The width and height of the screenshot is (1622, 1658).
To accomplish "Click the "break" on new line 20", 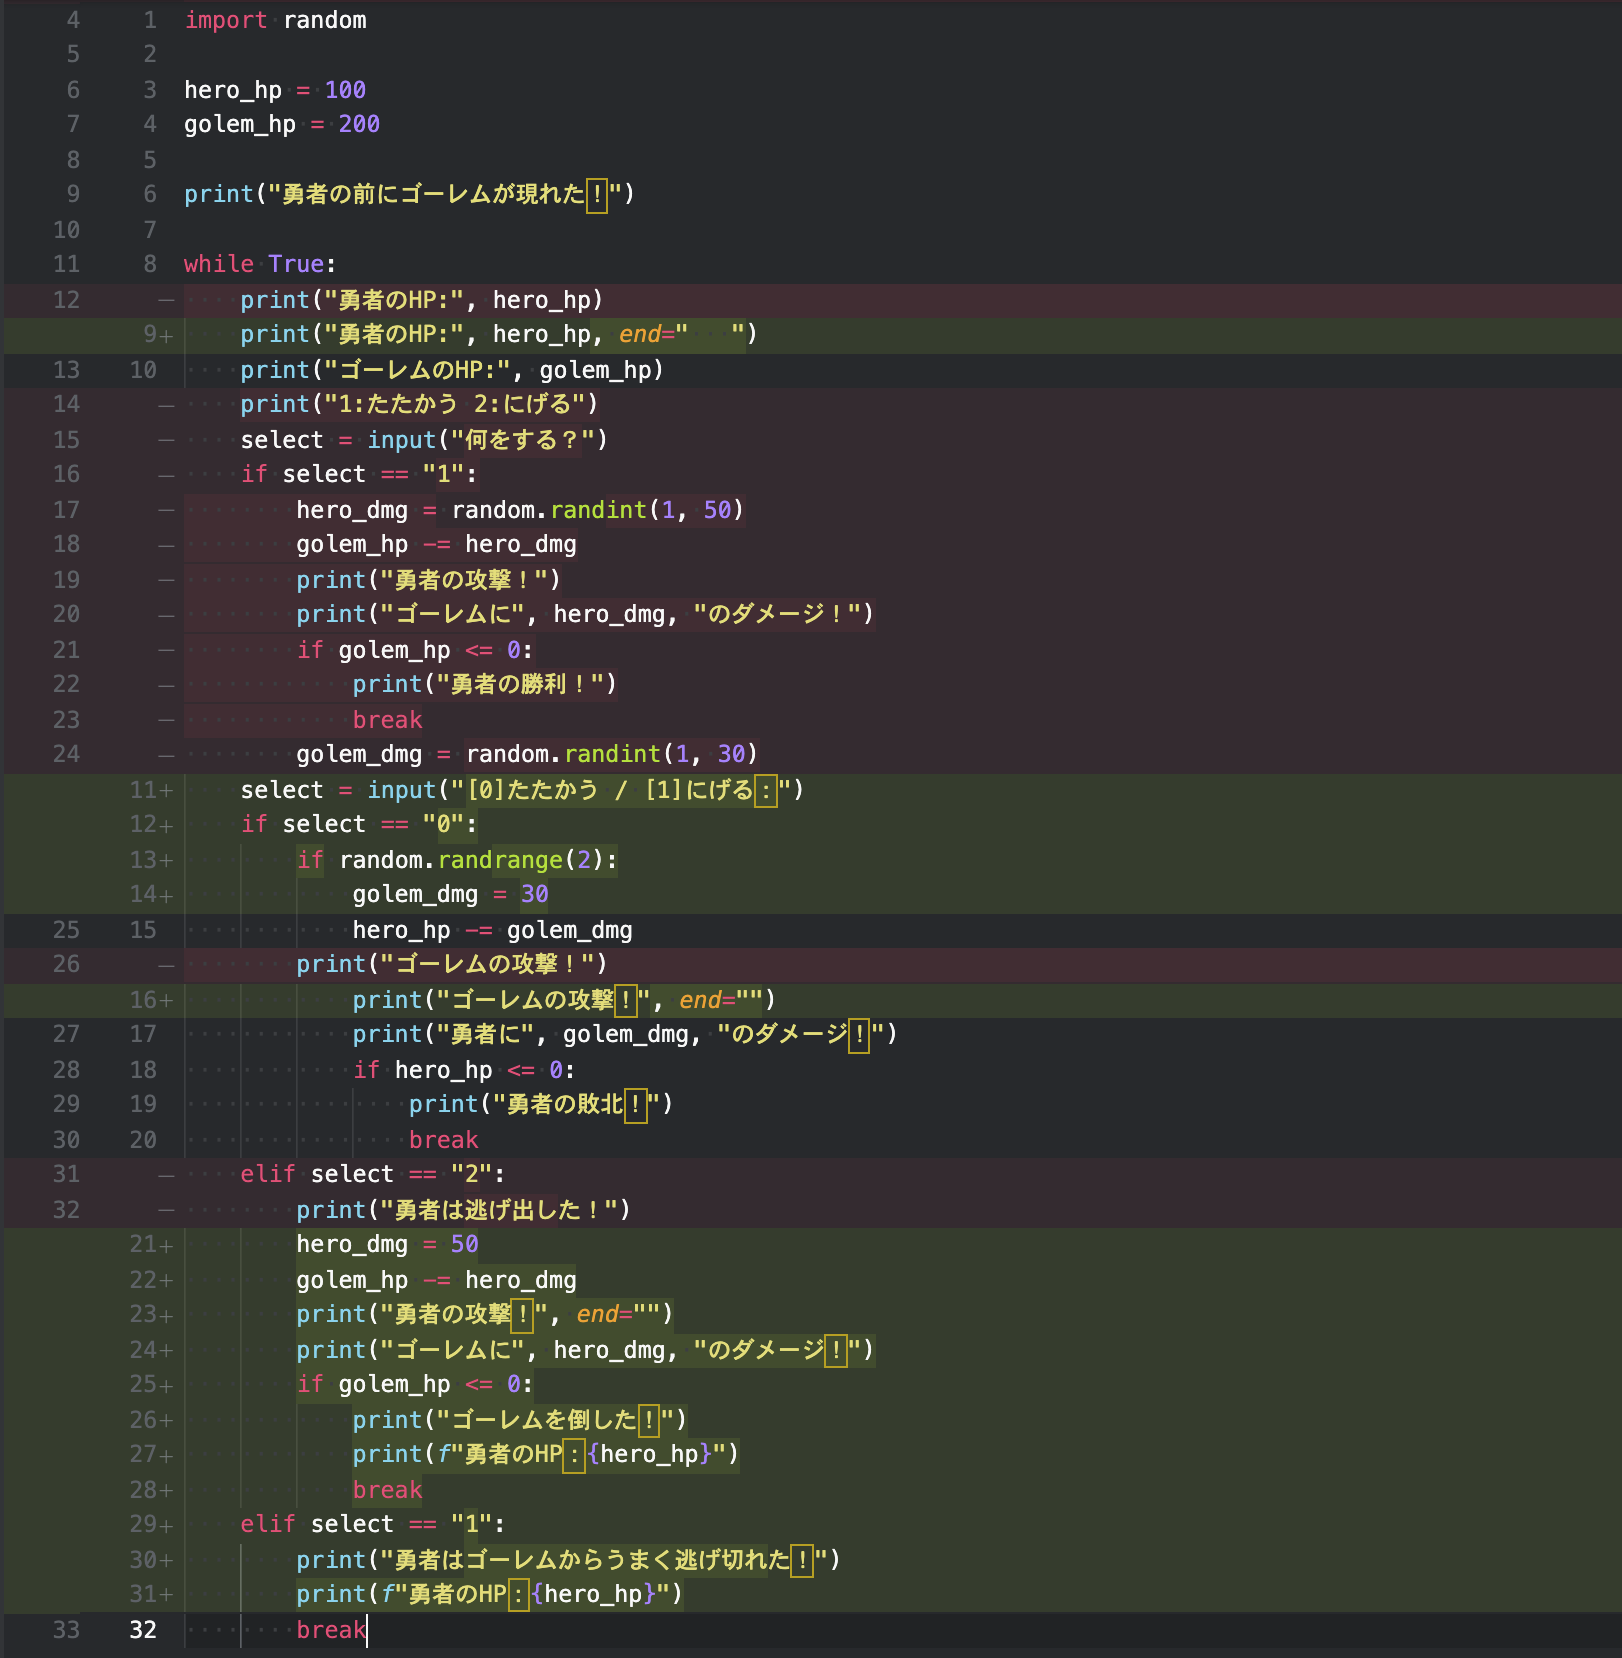I will click(443, 1140).
